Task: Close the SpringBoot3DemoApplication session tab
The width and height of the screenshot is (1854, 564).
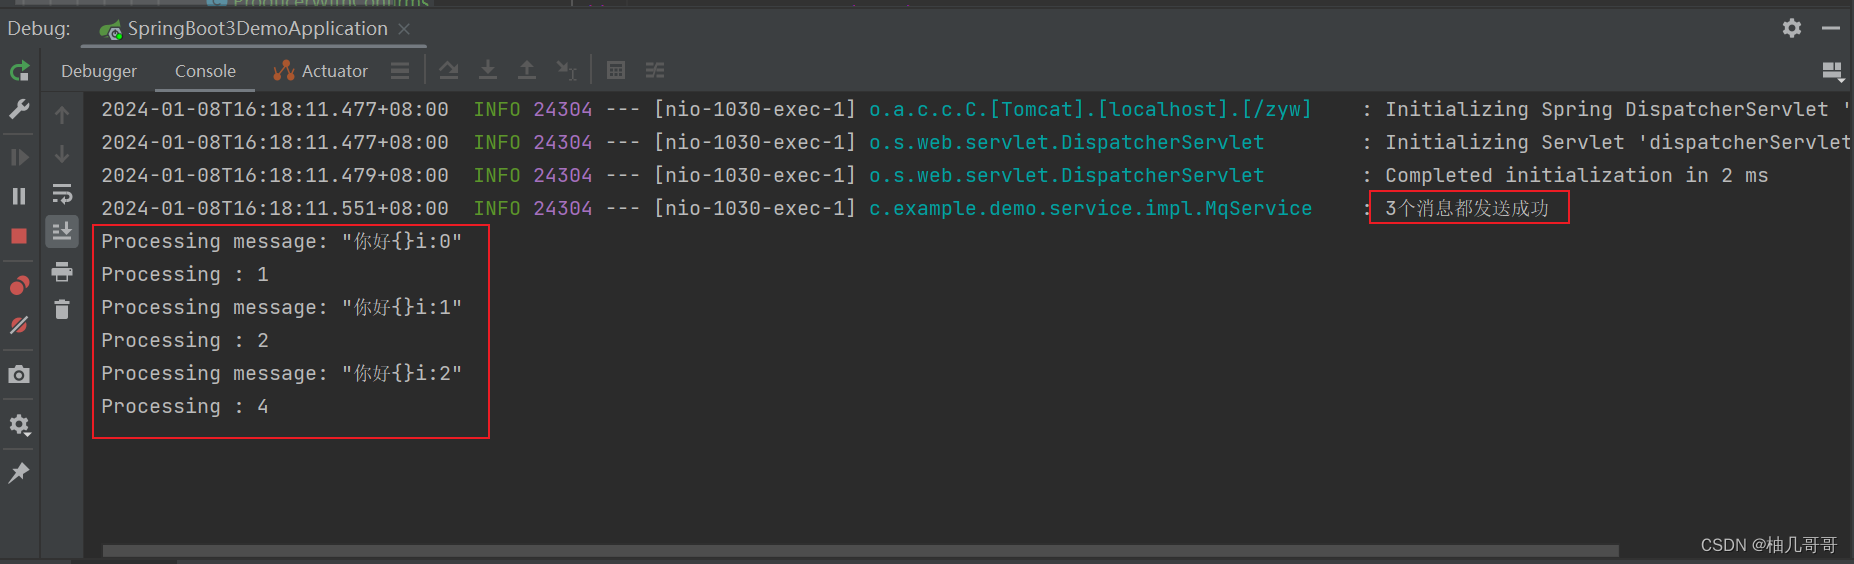Action: click(405, 29)
